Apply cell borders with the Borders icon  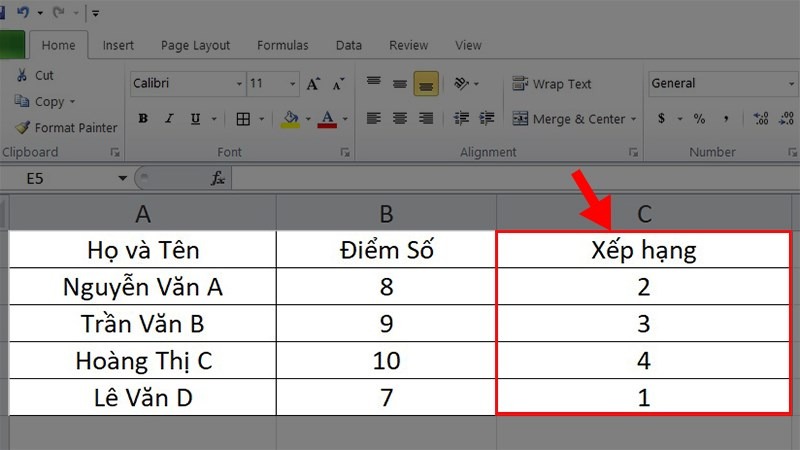(243, 119)
